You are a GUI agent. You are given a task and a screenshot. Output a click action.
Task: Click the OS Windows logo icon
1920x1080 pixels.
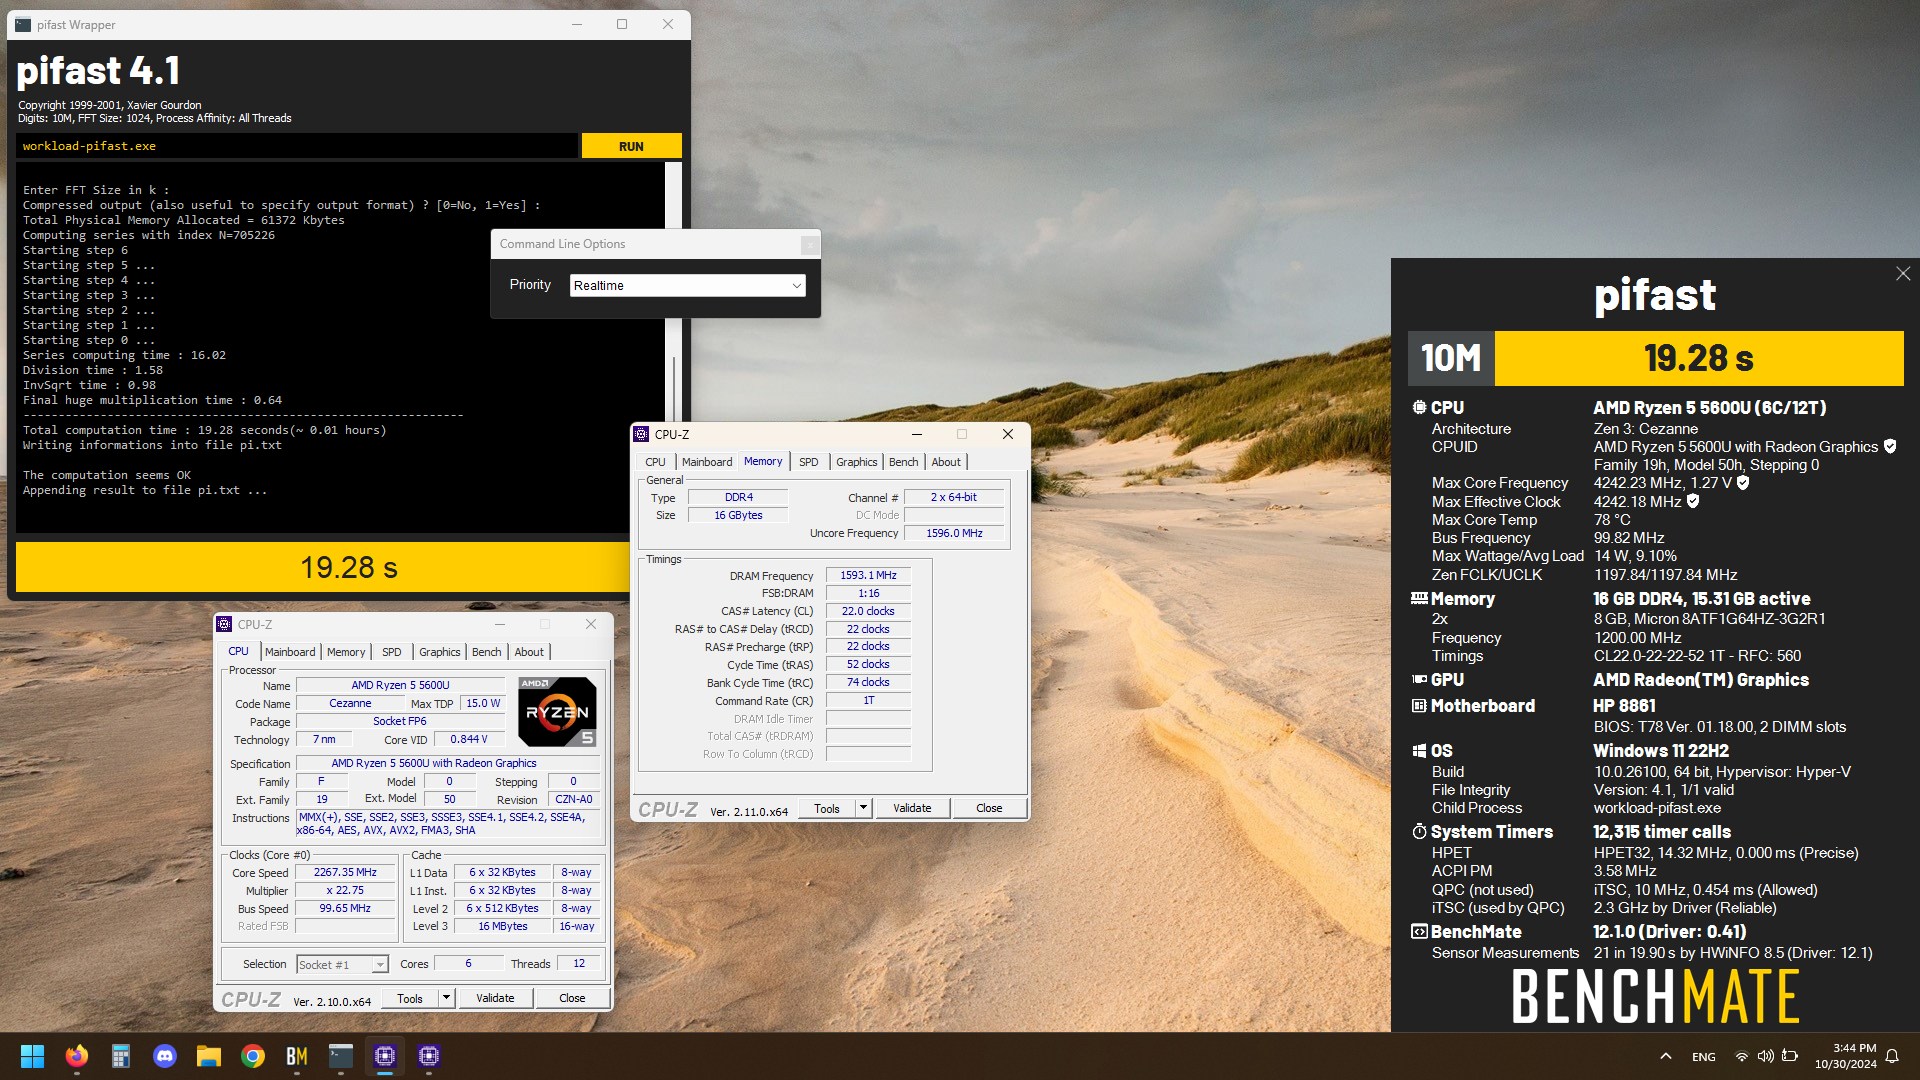pyautogui.click(x=1419, y=750)
